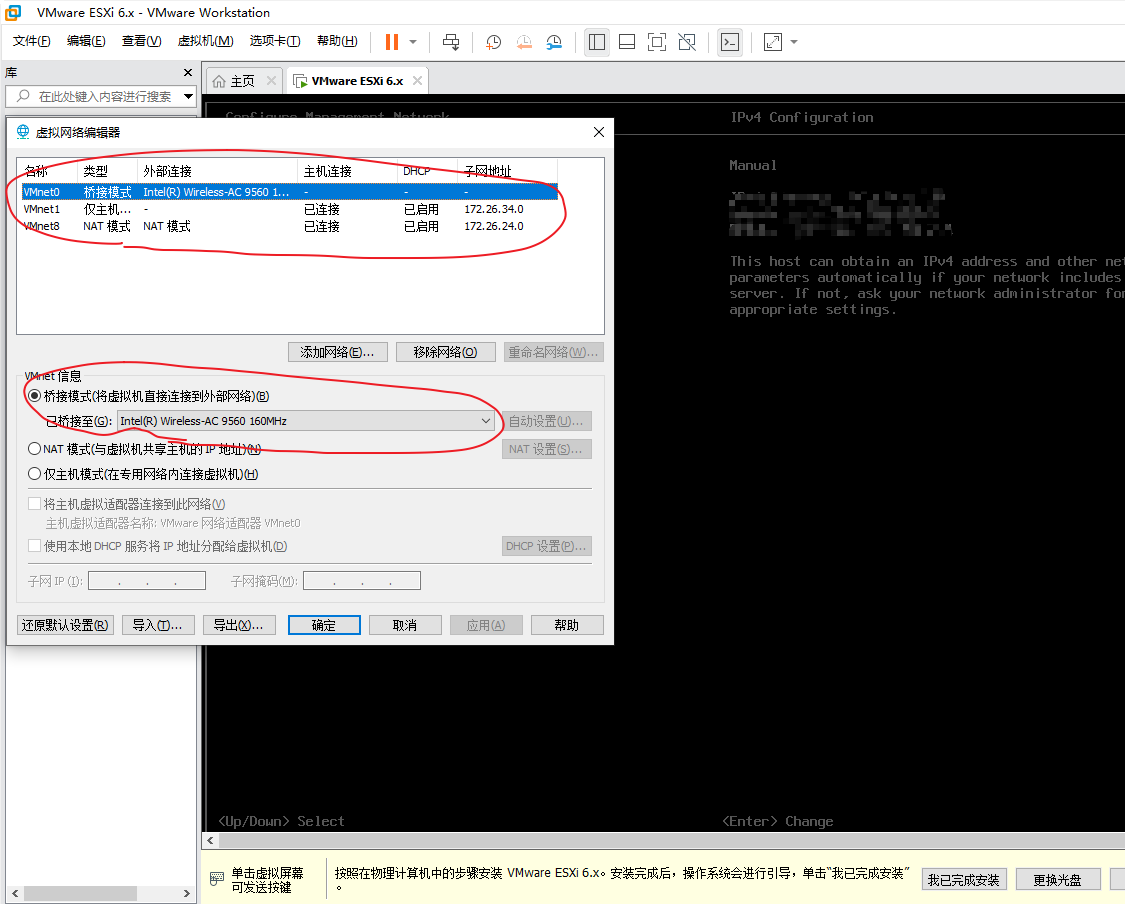Toggle the library sidebar view icon
The image size is (1125, 904).
coord(597,42)
